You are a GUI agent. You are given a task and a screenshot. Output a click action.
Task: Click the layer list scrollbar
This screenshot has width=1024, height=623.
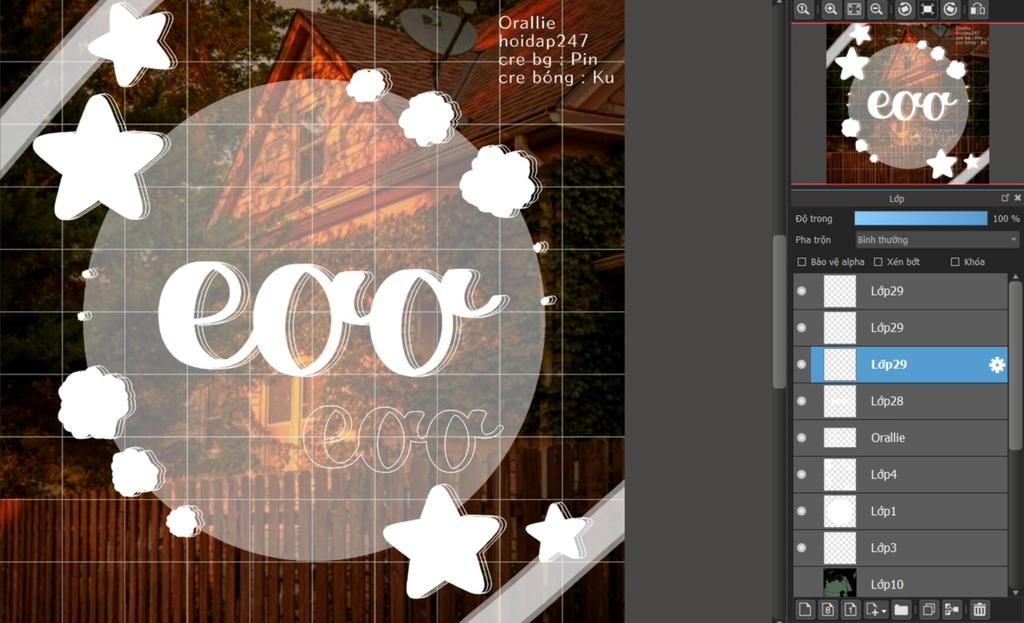click(x=1014, y=366)
